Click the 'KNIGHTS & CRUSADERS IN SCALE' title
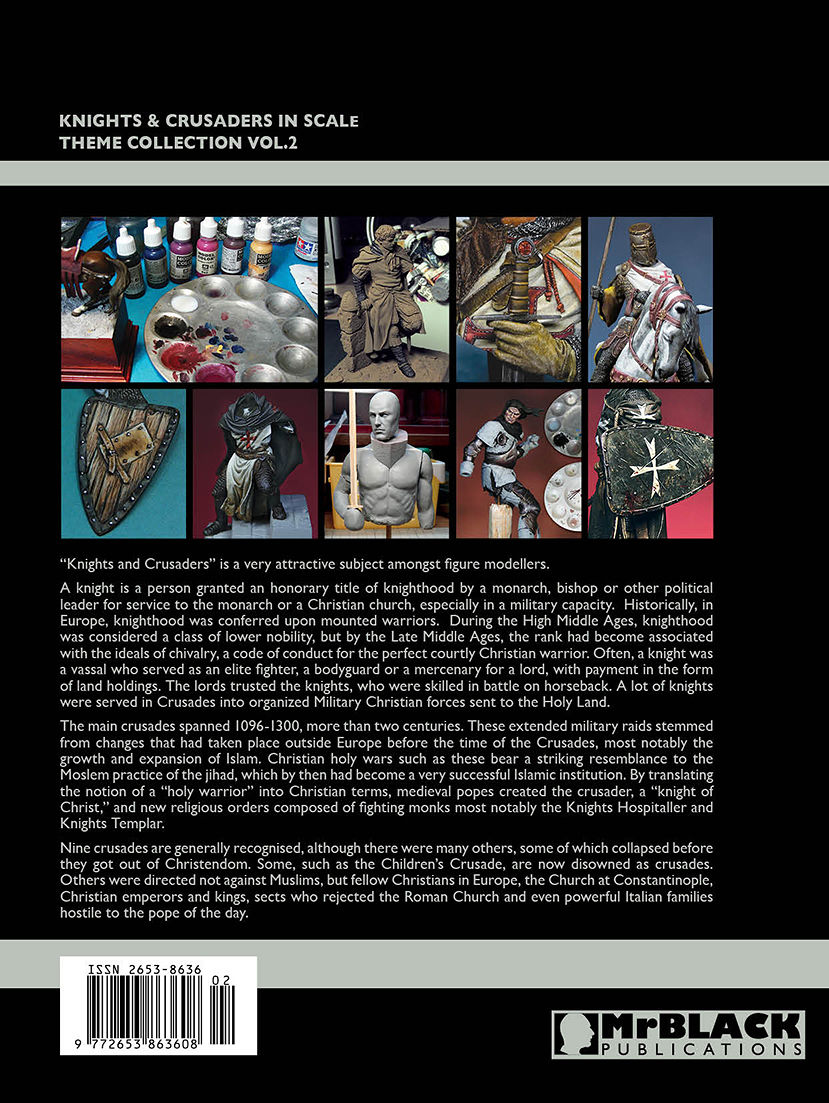 pyautogui.click(x=209, y=121)
